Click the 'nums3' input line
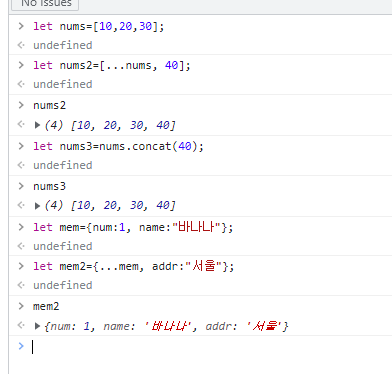This screenshot has width=392, height=374. pos(49,186)
